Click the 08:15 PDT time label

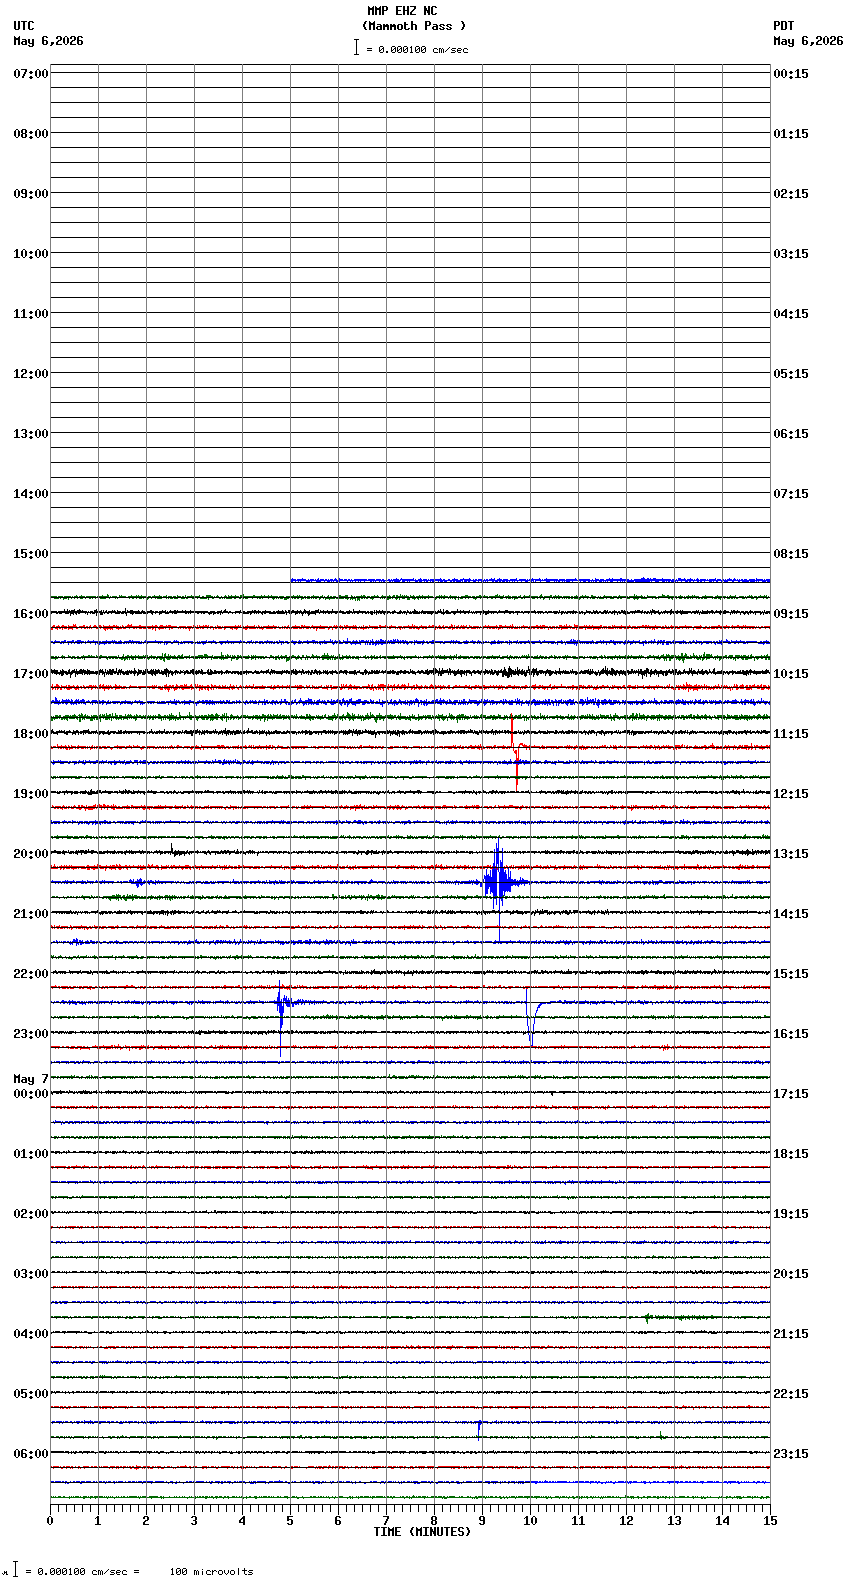click(x=791, y=554)
